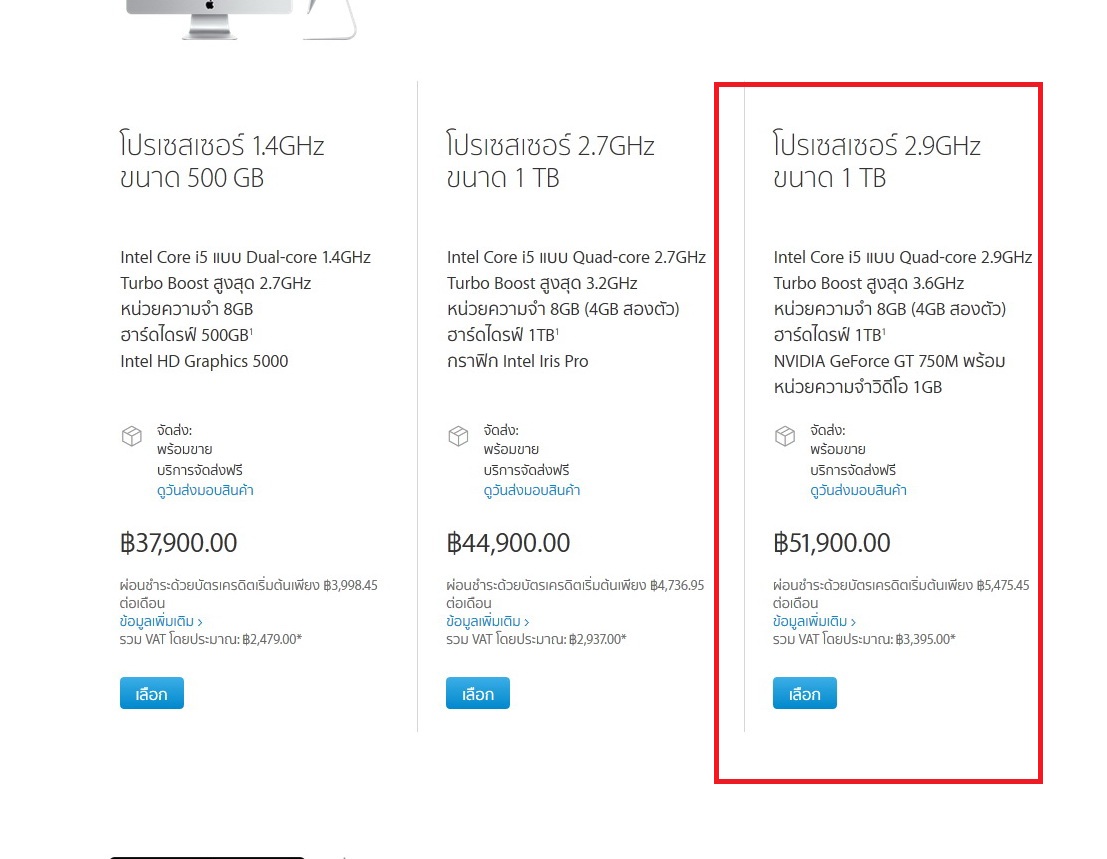
Task: Expand ข้อมูลเพิ่มเติม under the ฿44,900.00 price
Action: click(x=487, y=621)
